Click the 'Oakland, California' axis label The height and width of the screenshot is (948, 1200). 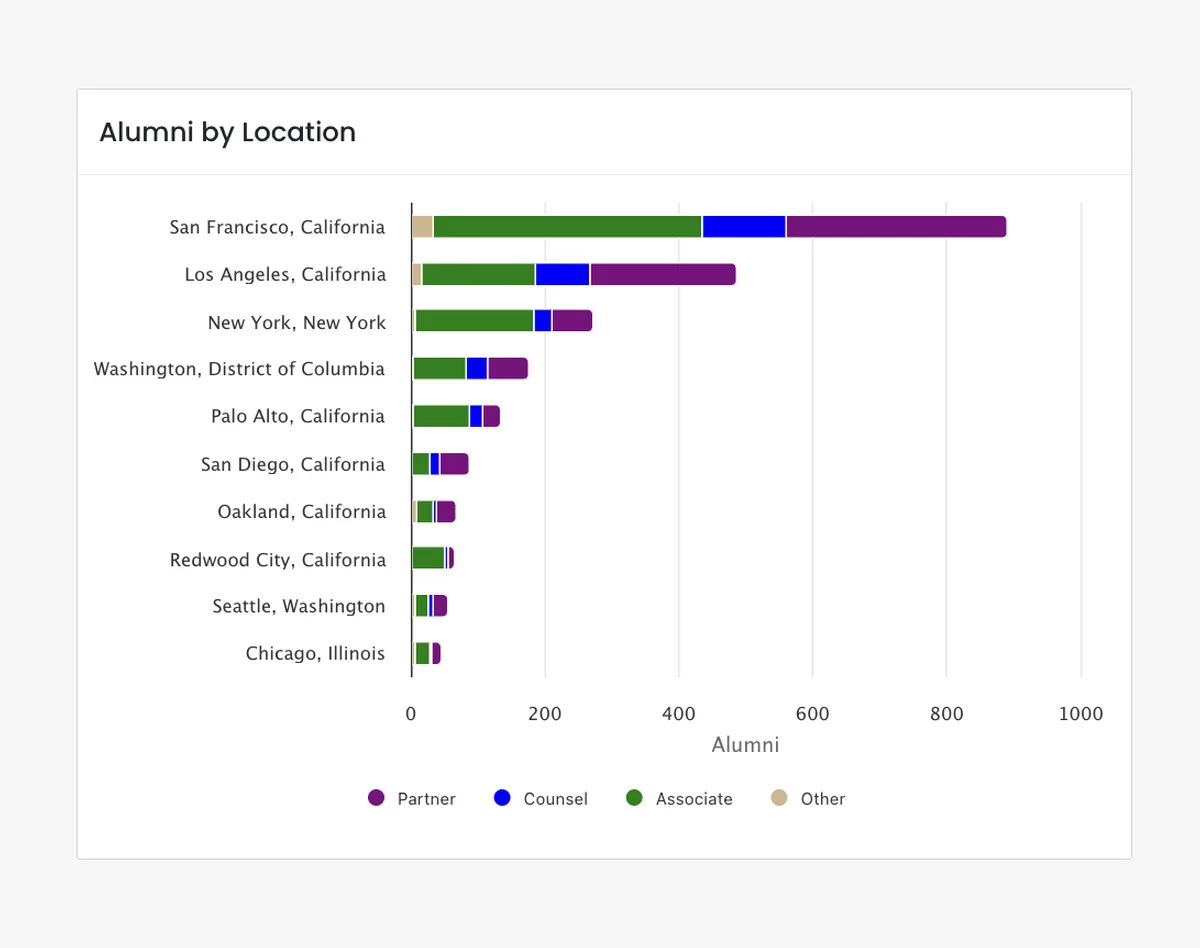[x=302, y=511]
